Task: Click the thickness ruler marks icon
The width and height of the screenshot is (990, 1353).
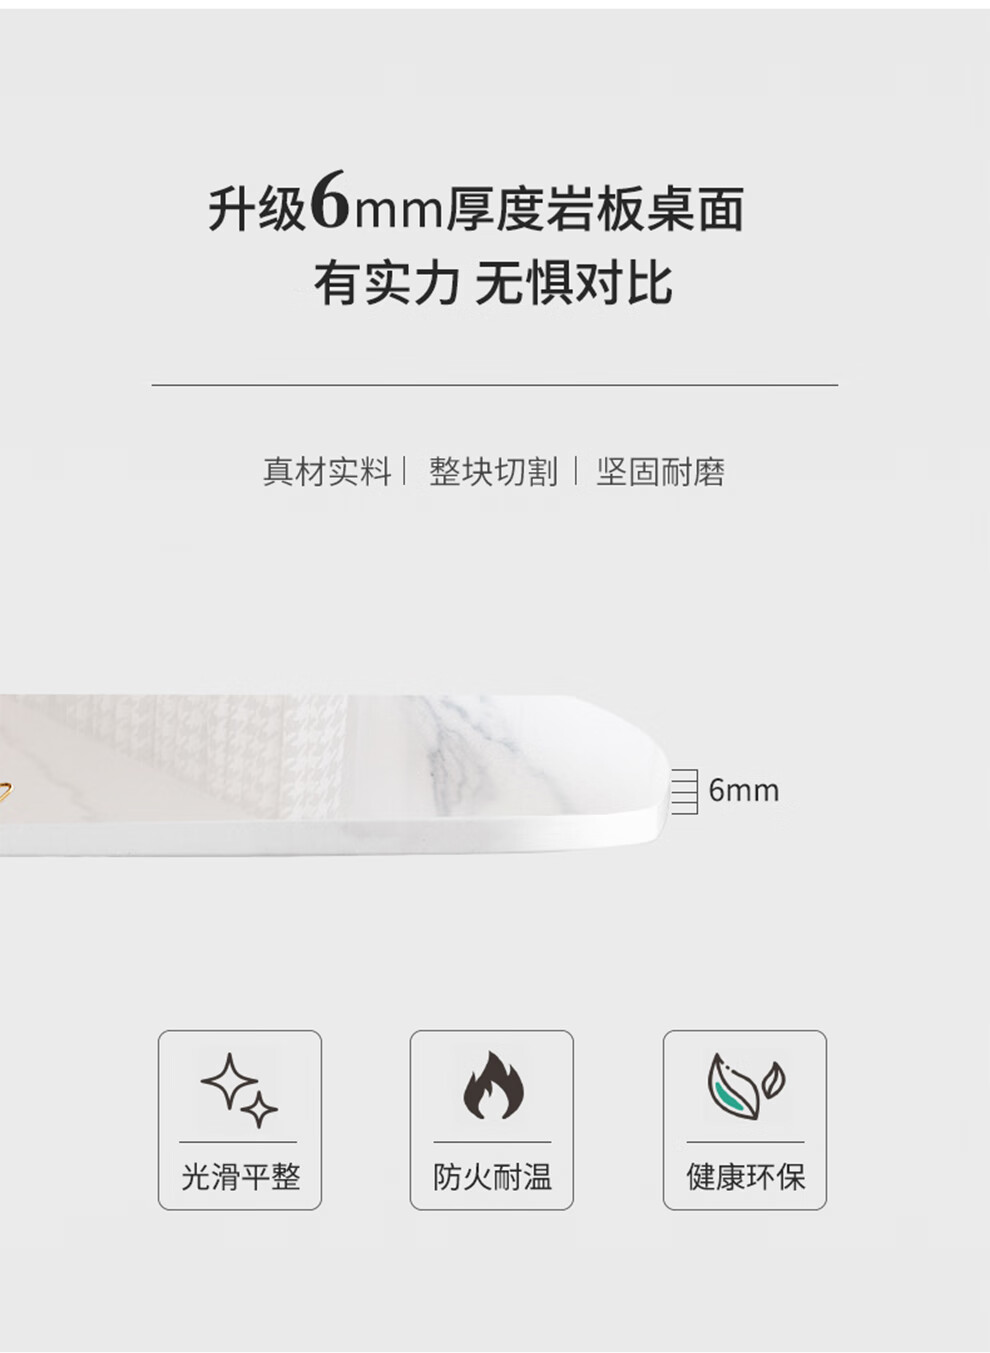Action: 684,791
